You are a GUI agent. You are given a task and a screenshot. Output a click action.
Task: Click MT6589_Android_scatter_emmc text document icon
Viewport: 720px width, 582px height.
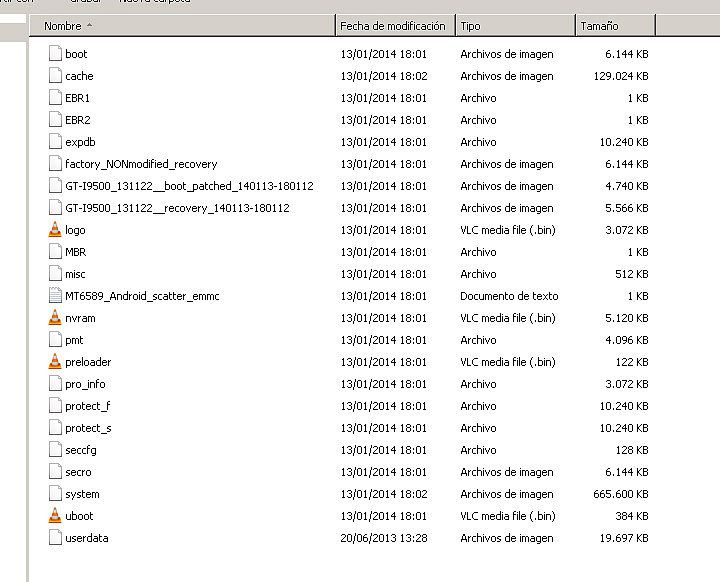[55, 295]
